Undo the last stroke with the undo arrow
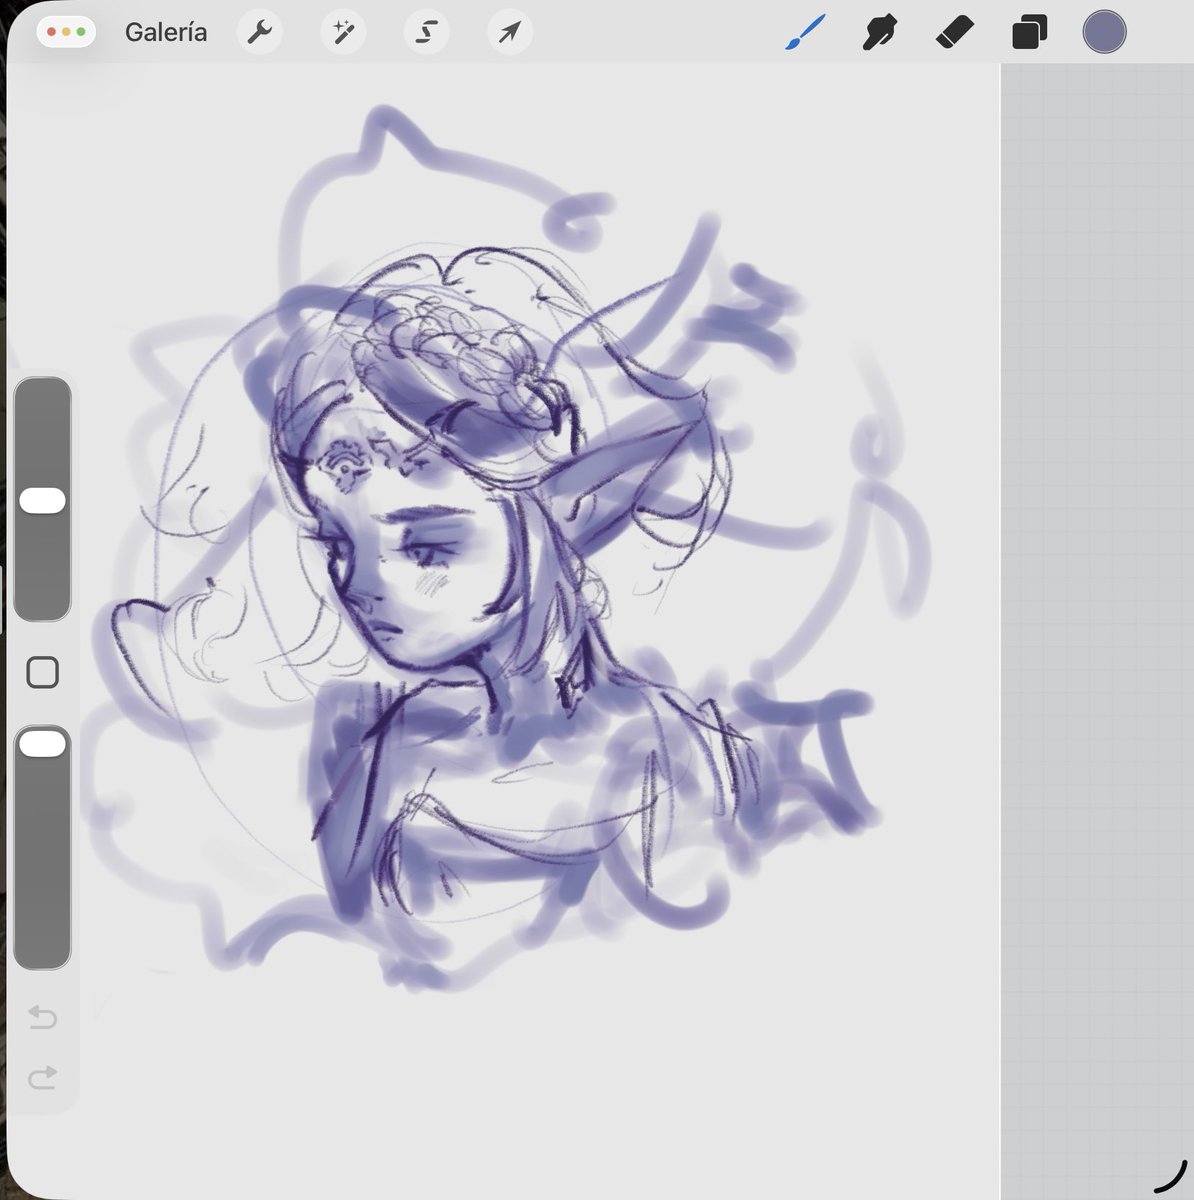The height and width of the screenshot is (1200, 1194). [x=42, y=1018]
